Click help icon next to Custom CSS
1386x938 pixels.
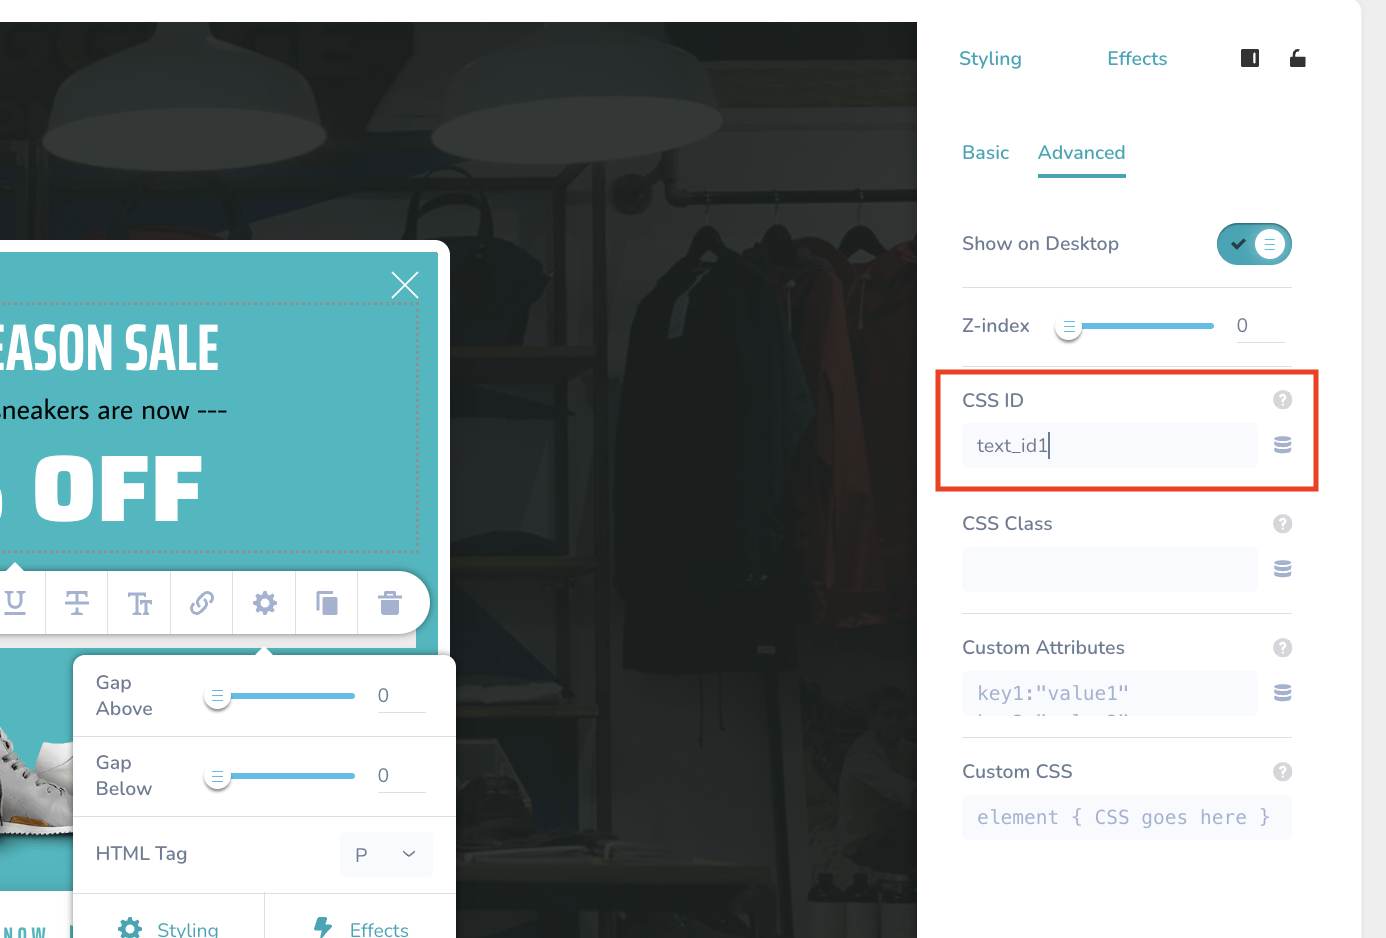click(1282, 772)
